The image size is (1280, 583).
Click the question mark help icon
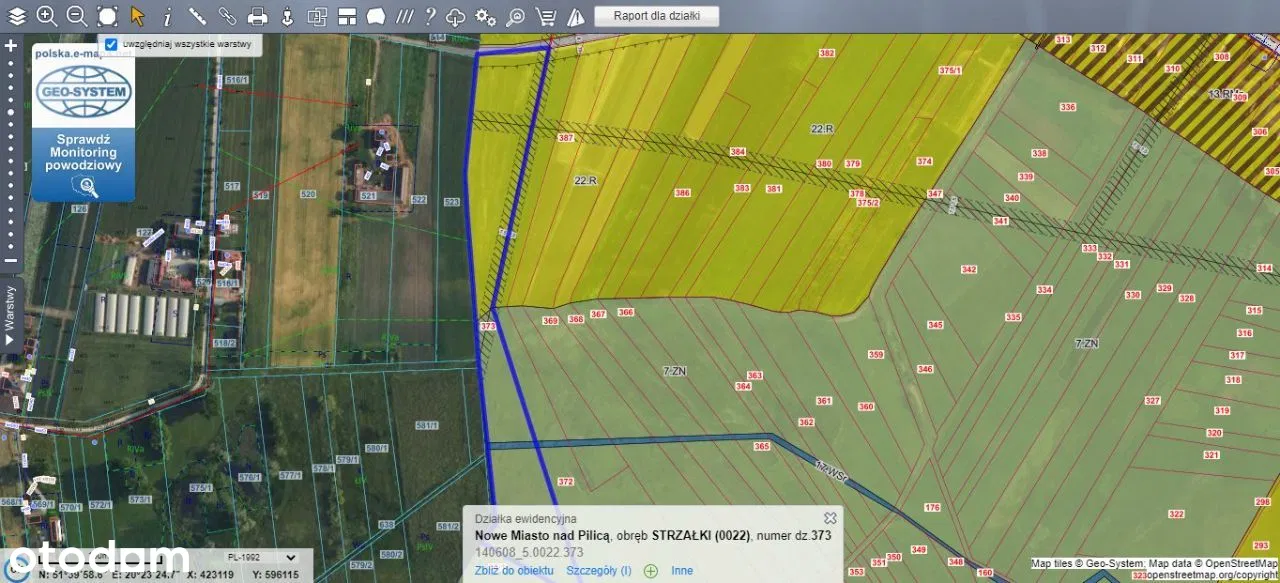[430, 16]
